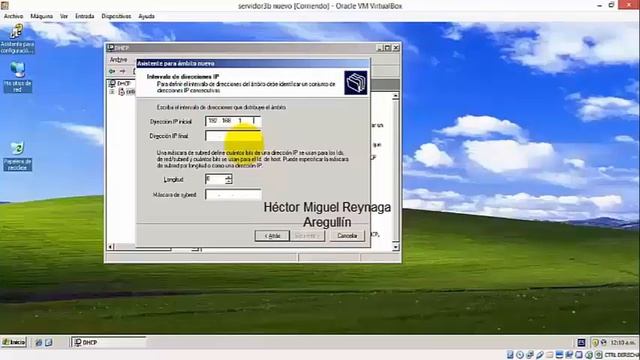This screenshot has height=360, width=640.
Task: Click the Cancelar button in wizard
Action: [x=347, y=236]
